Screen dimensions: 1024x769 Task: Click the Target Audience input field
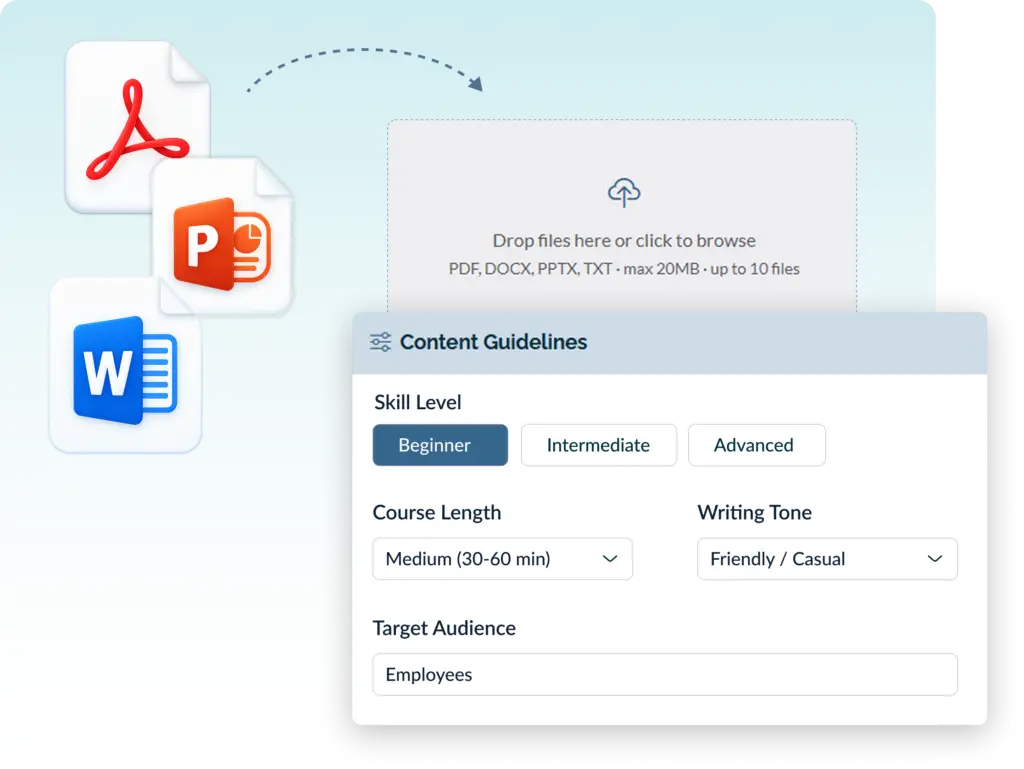pos(665,674)
